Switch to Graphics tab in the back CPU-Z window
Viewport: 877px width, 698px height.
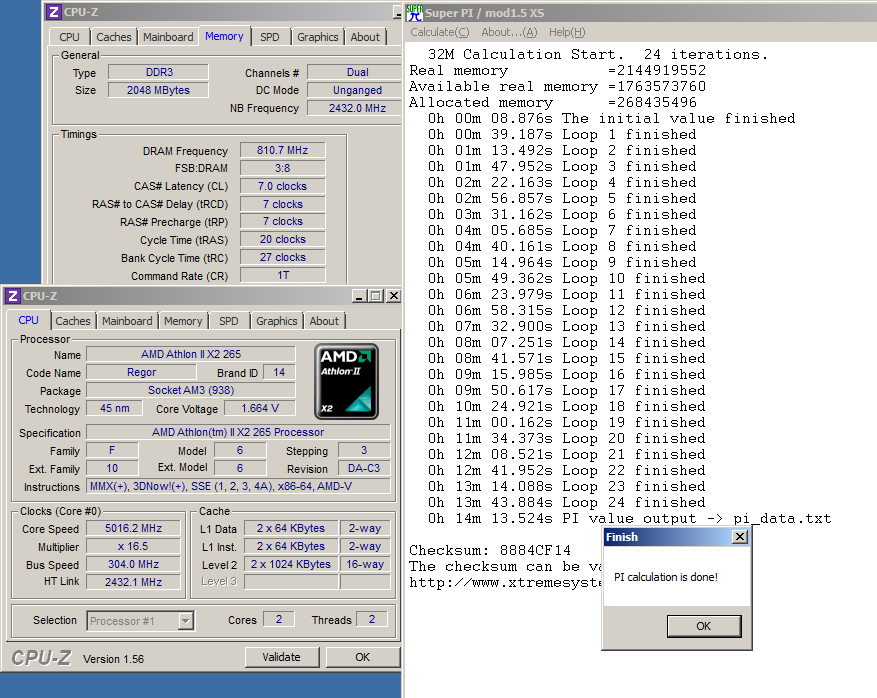[x=318, y=37]
